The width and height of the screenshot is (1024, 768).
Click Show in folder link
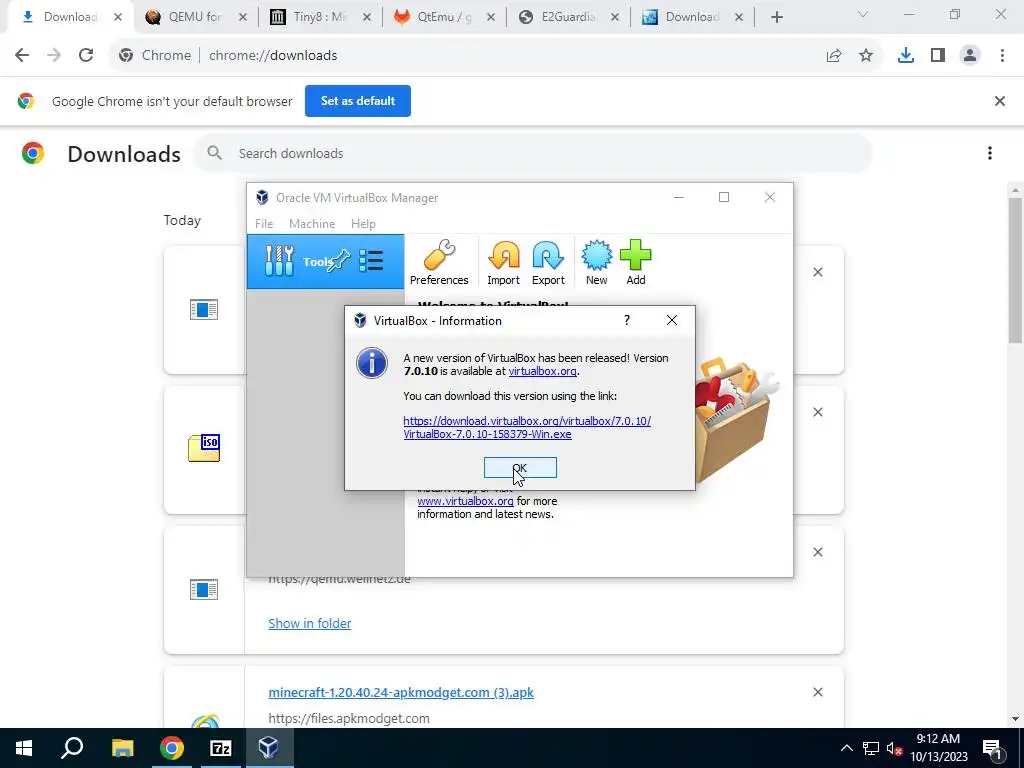[310, 624]
